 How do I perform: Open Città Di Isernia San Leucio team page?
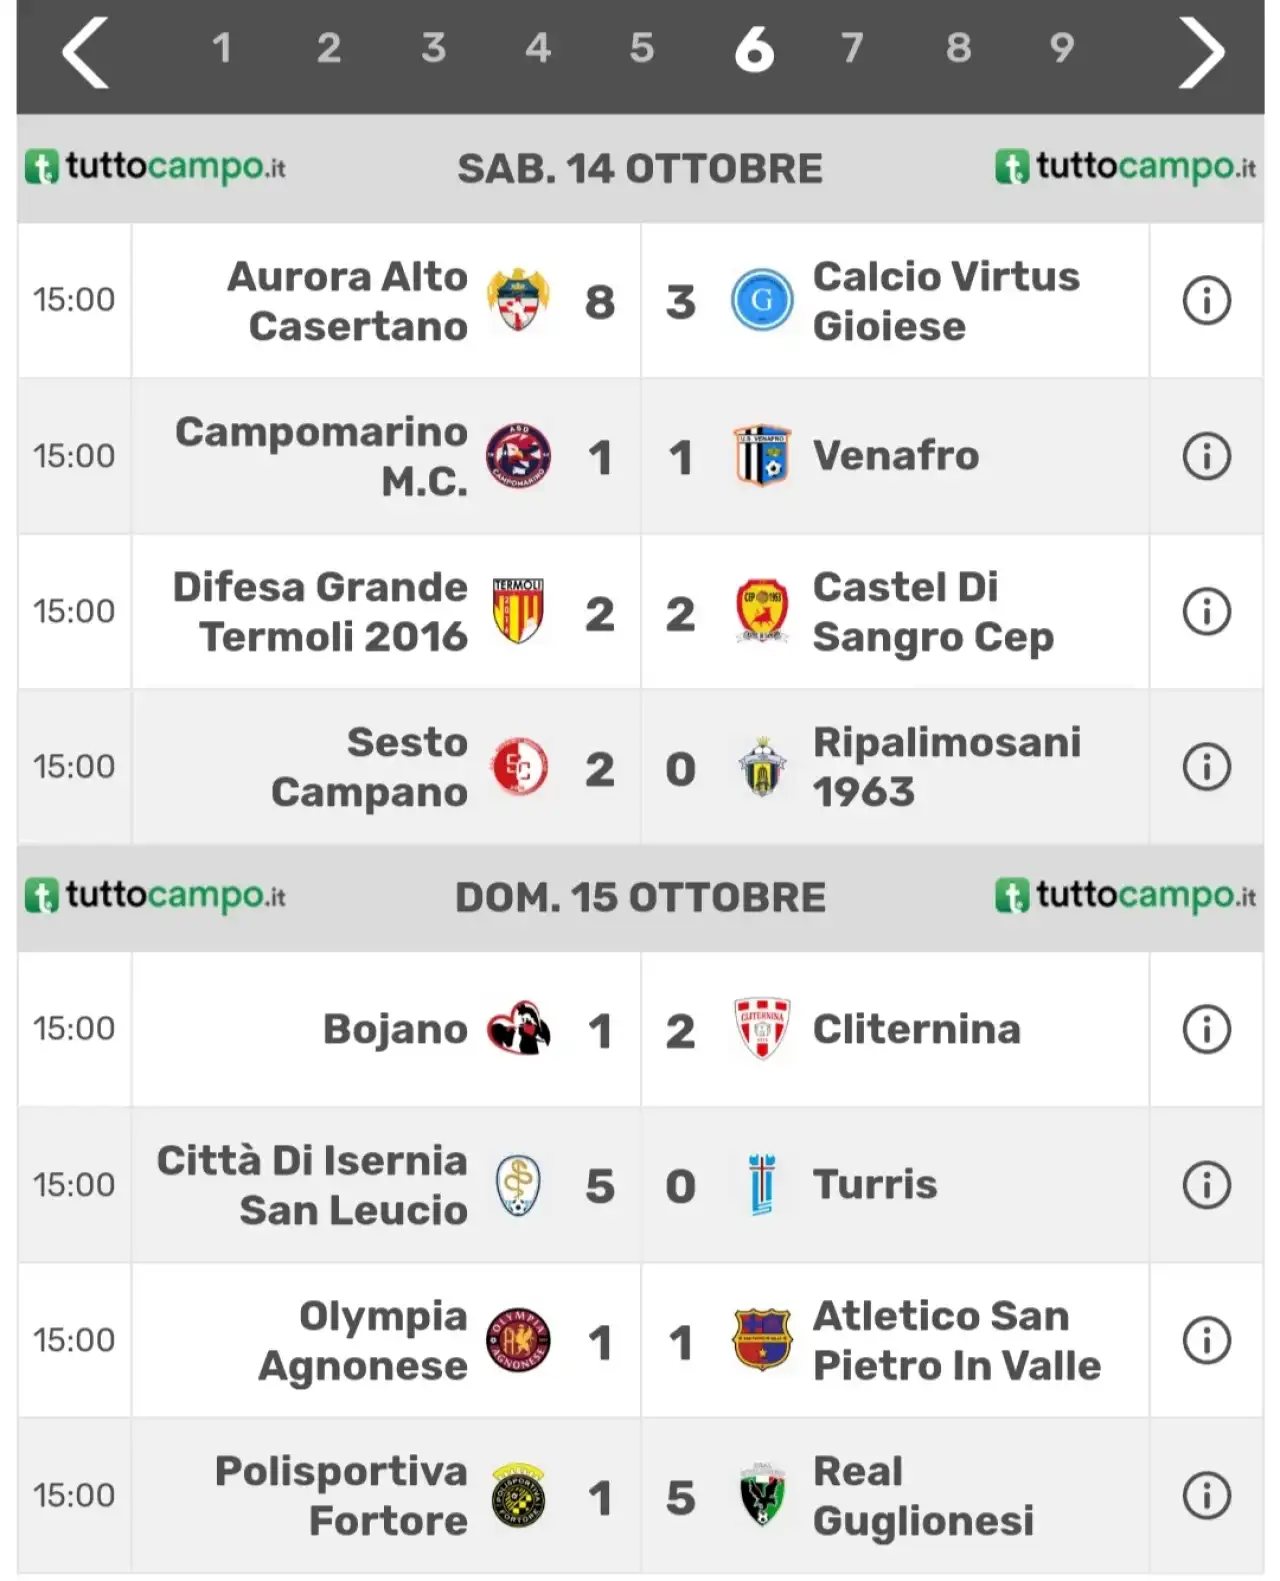click(312, 1185)
